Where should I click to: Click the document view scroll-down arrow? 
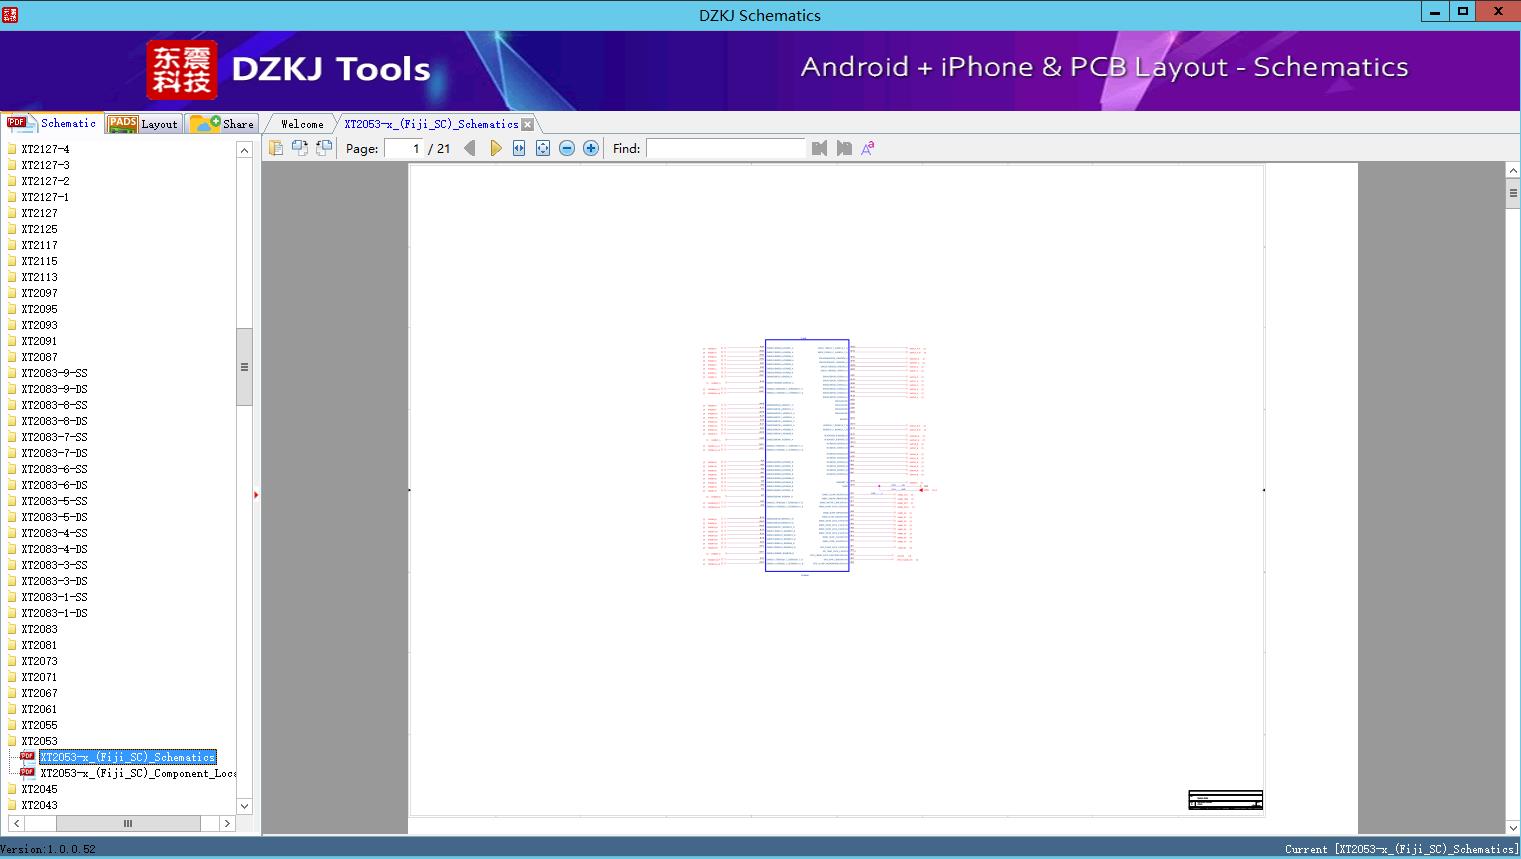pos(1513,827)
